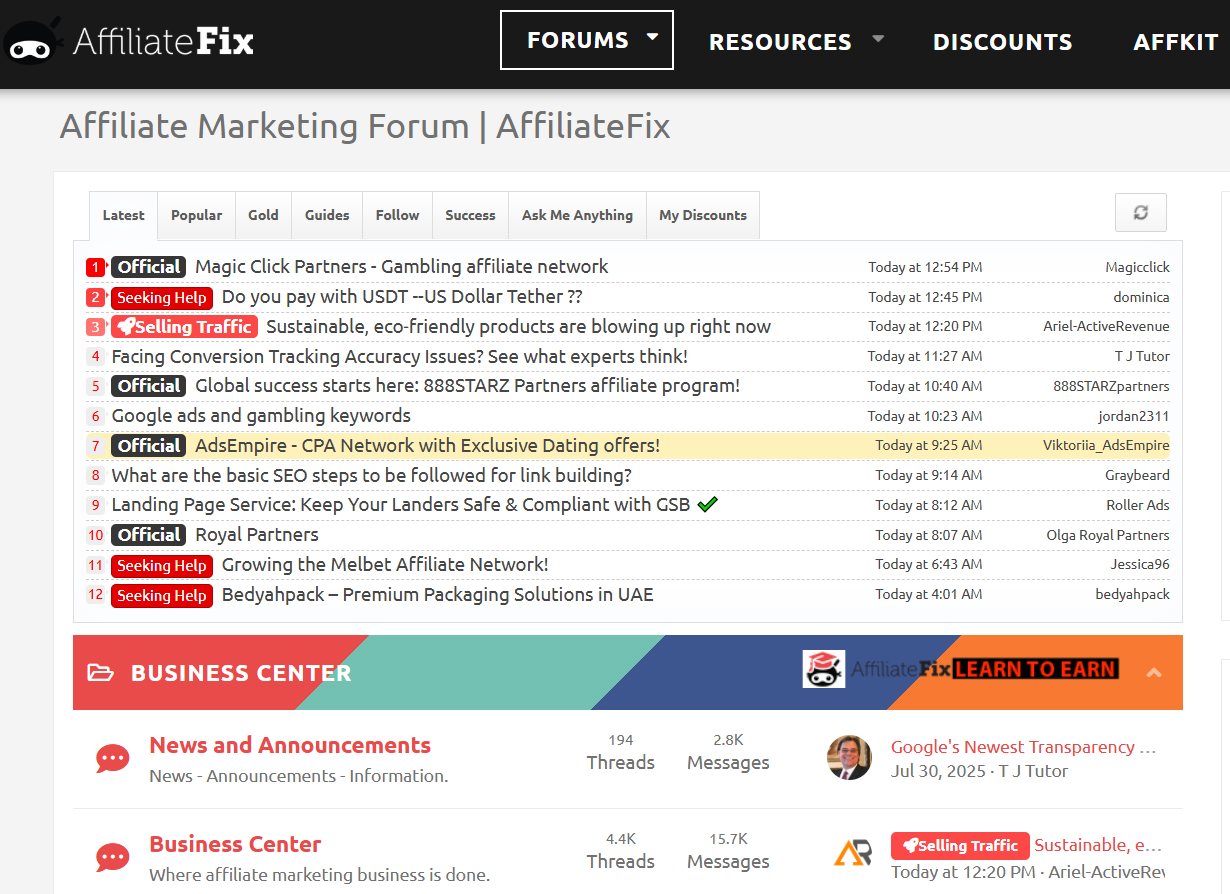Screen dimensions: 1230x894
Task: Go to DISCOUNTS in the top navigation
Action: point(1002,42)
